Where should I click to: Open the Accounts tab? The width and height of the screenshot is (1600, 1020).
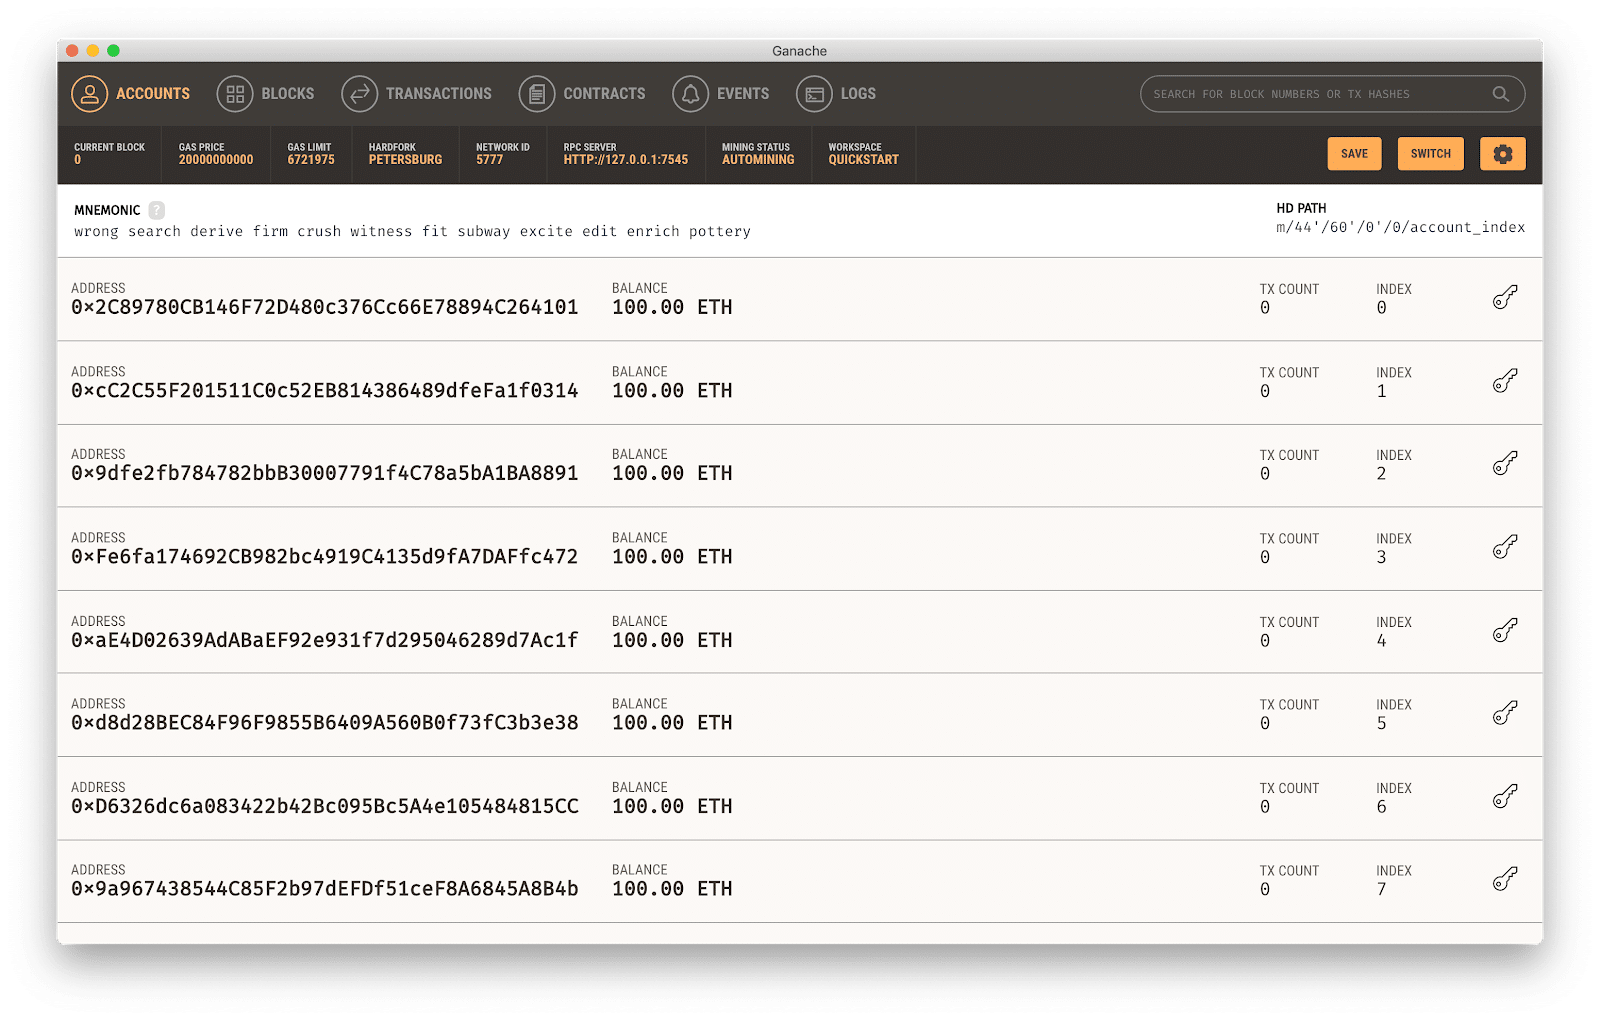131,94
